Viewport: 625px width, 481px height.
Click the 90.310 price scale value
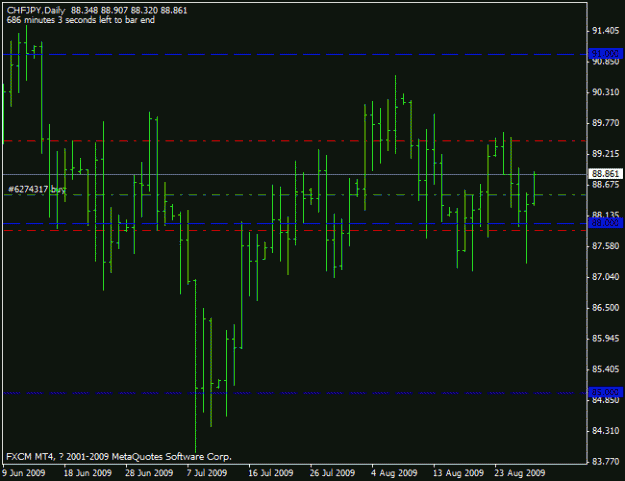(x=605, y=92)
